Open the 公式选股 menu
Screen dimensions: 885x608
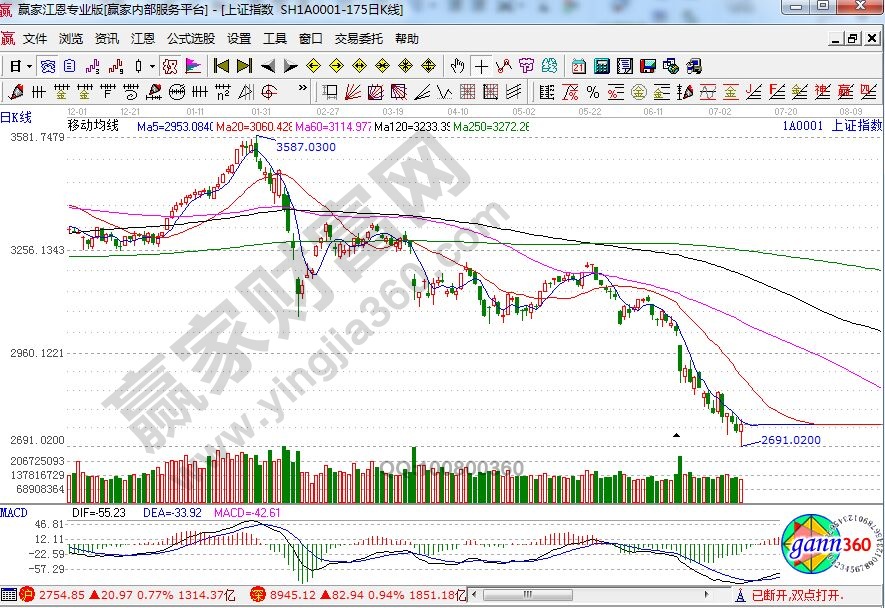pos(190,39)
